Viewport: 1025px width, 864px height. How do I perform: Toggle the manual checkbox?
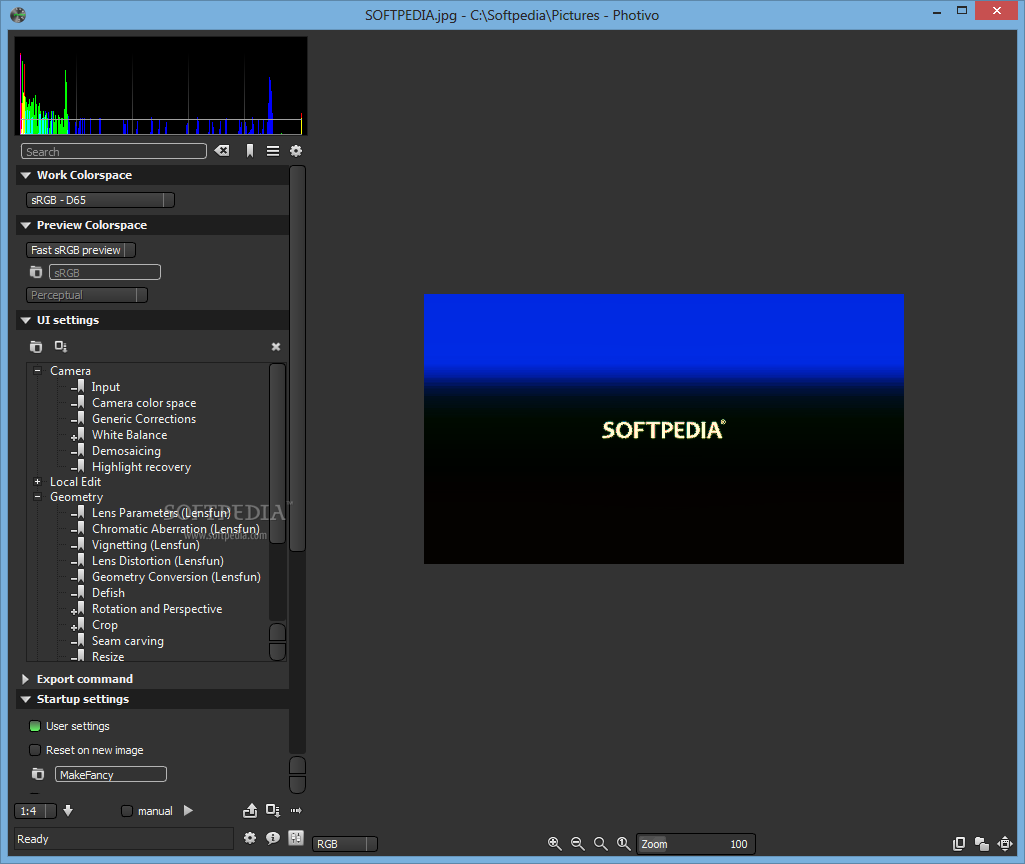(127, 811)
